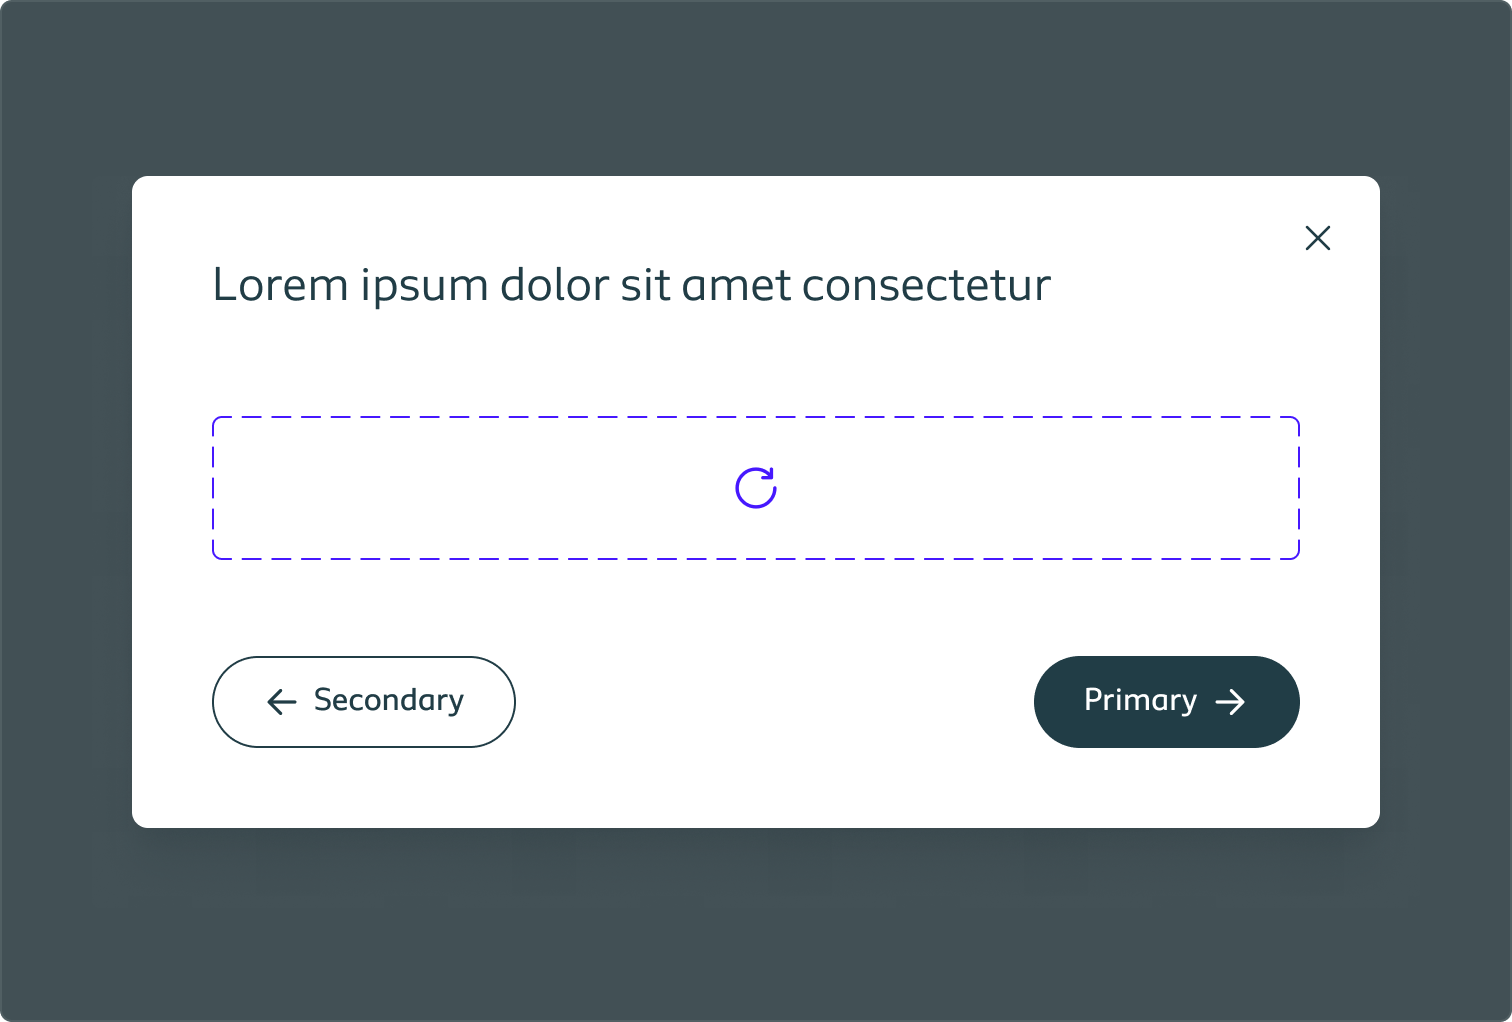Click the white modal card background
This screenshot has height=1022, width=1512.
pos(756,600)
